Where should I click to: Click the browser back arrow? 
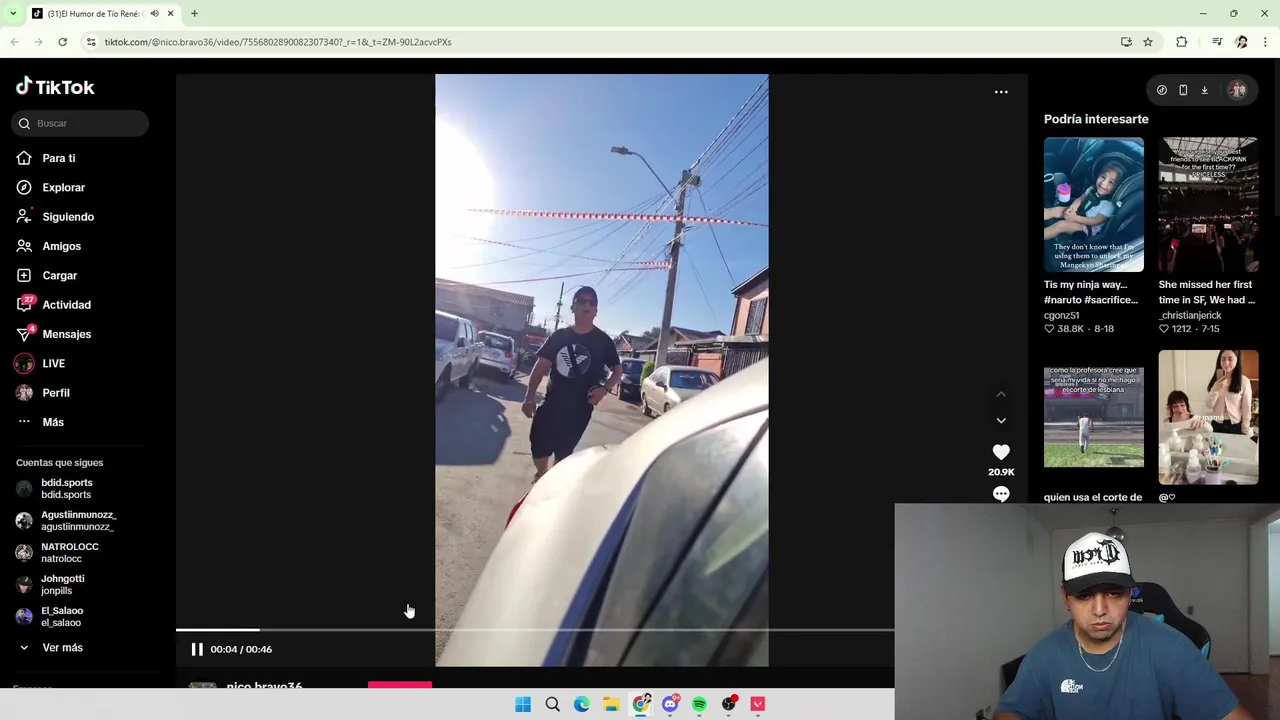click(x=14, y=42)
